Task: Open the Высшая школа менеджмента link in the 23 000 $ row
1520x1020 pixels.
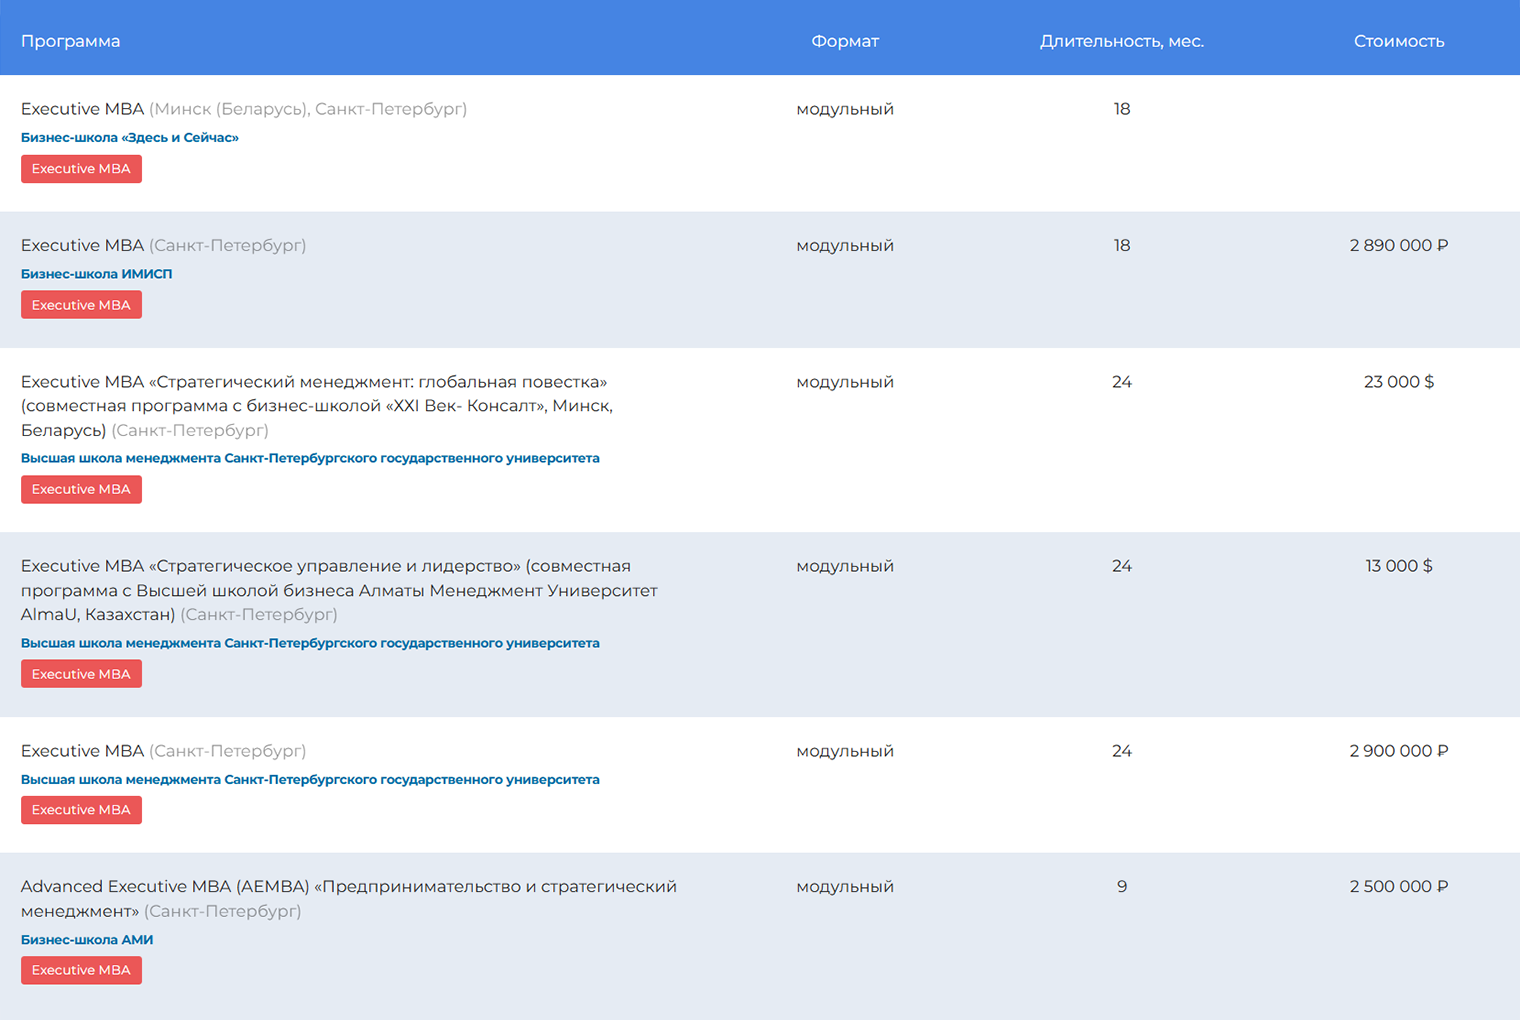Action: tap(310, 458)
